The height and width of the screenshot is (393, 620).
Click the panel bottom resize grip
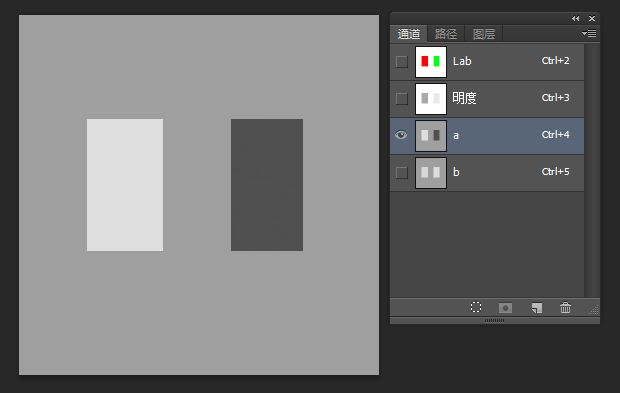click(495, 320)
